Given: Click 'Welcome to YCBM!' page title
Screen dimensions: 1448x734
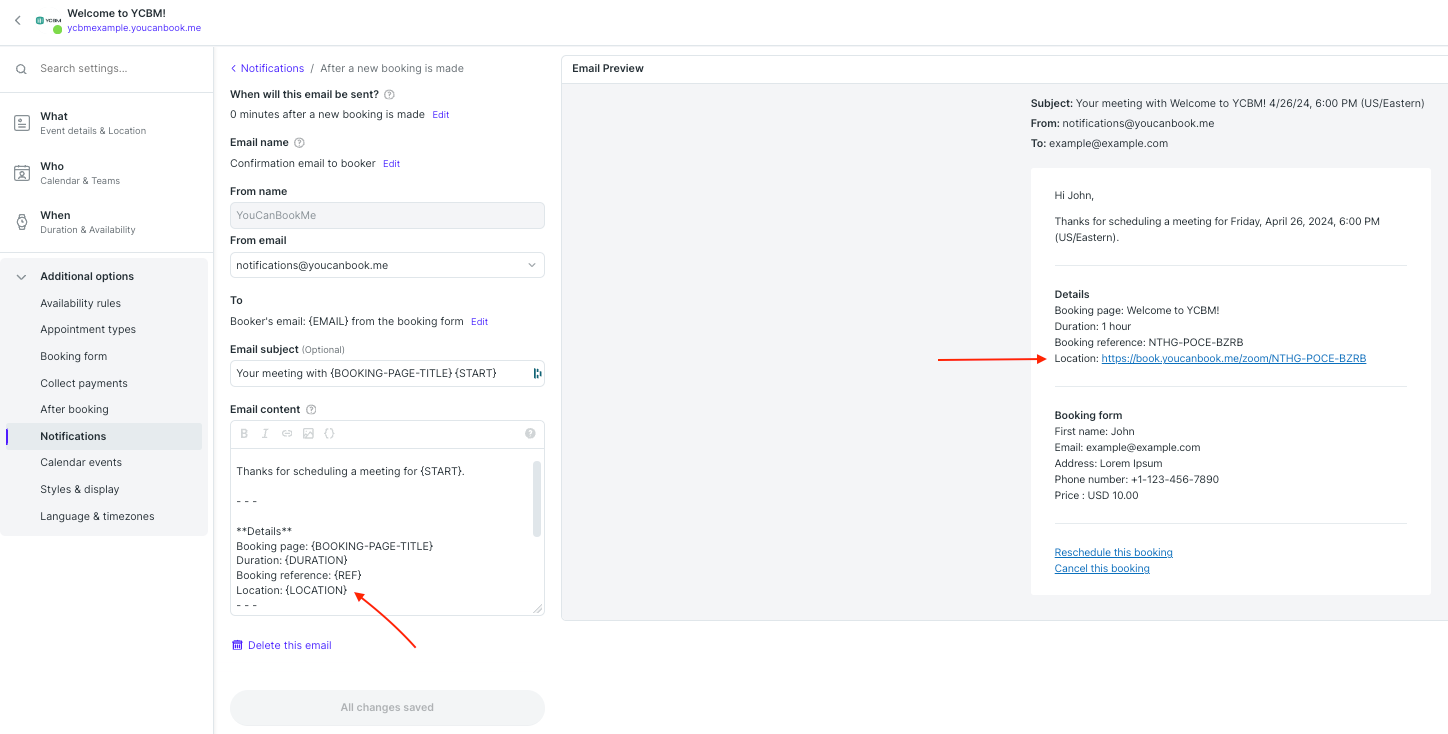Looking at the screenshot, I should coord(116,13).
